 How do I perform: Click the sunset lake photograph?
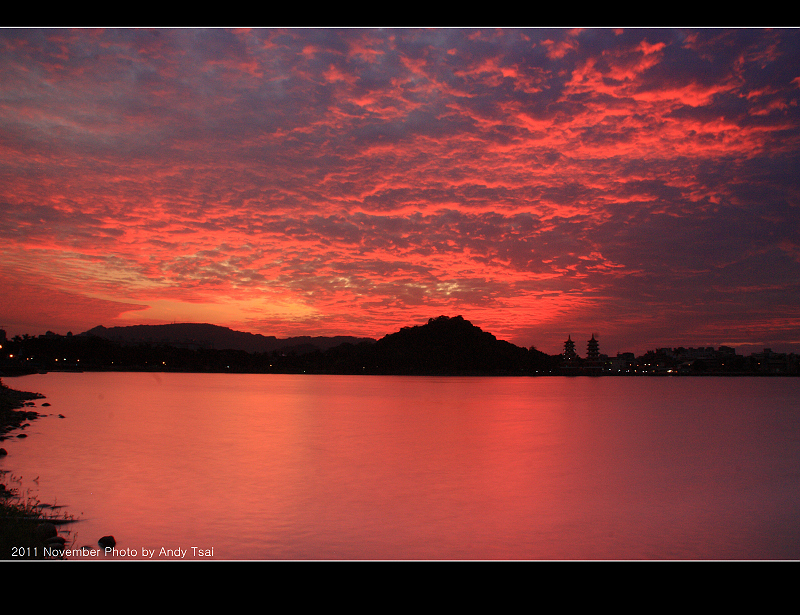[x=400, y=294]
